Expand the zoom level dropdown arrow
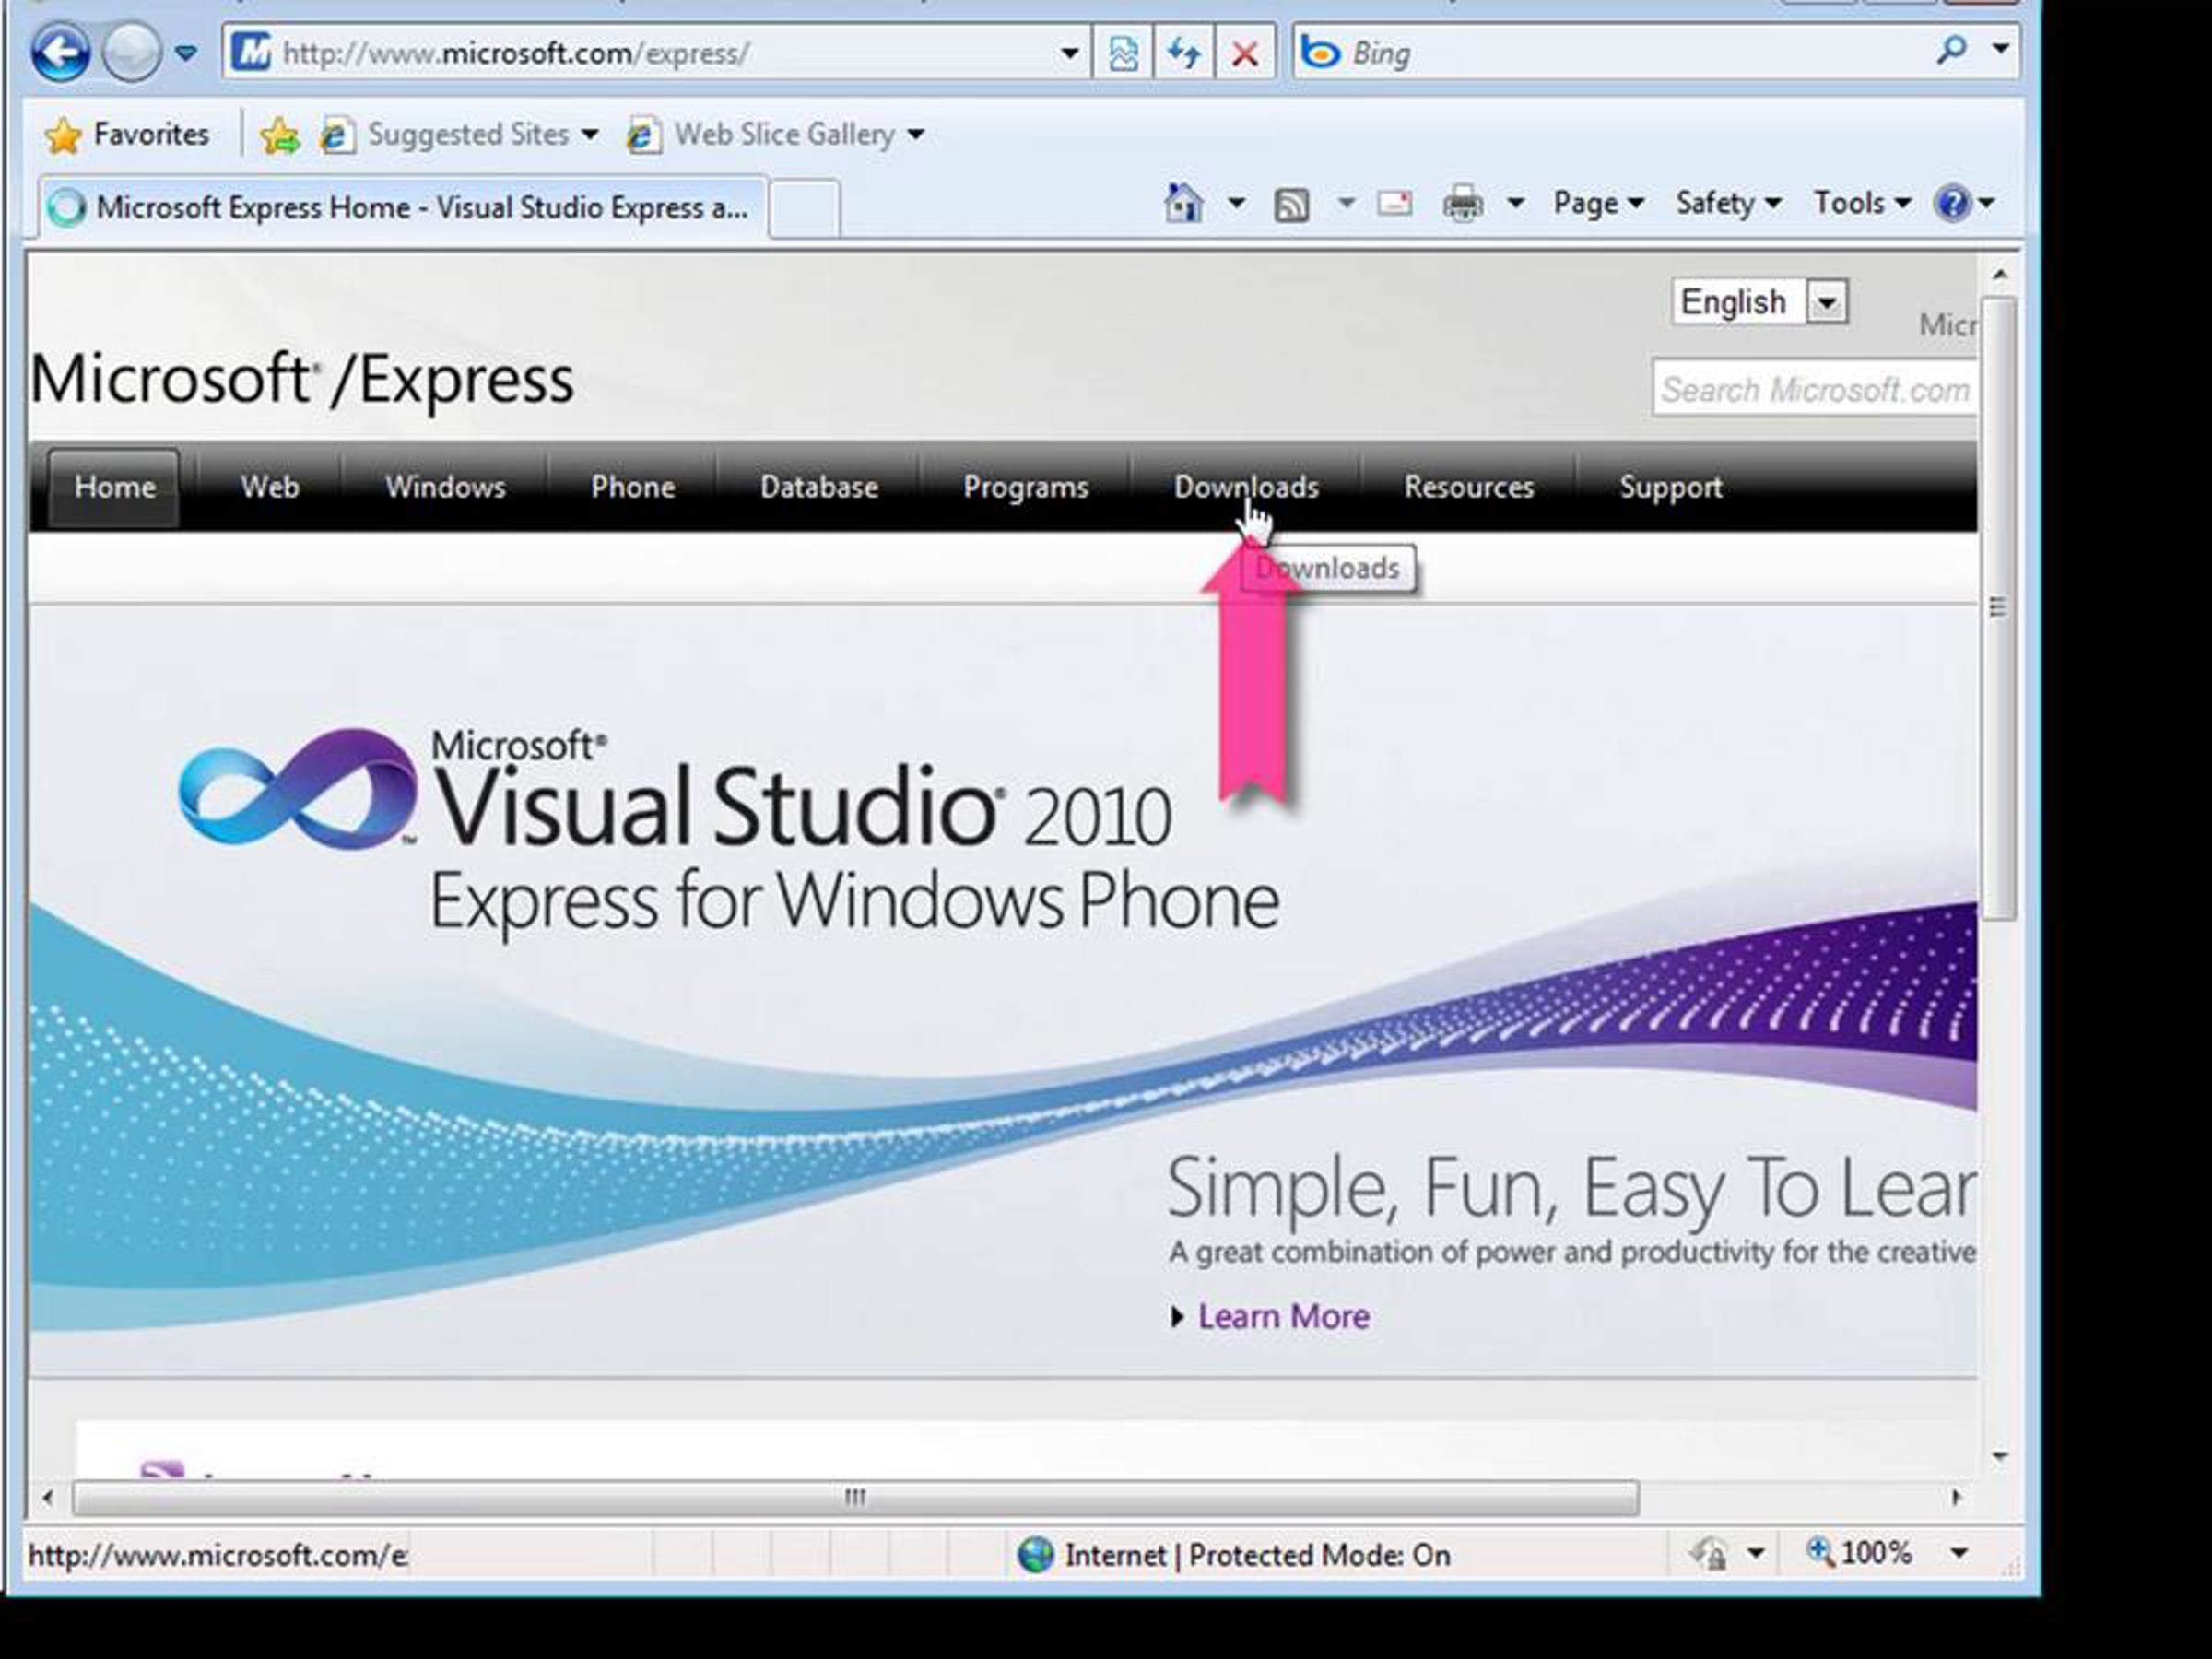The image size is (2212, 1659). tap(1959, 1554)
